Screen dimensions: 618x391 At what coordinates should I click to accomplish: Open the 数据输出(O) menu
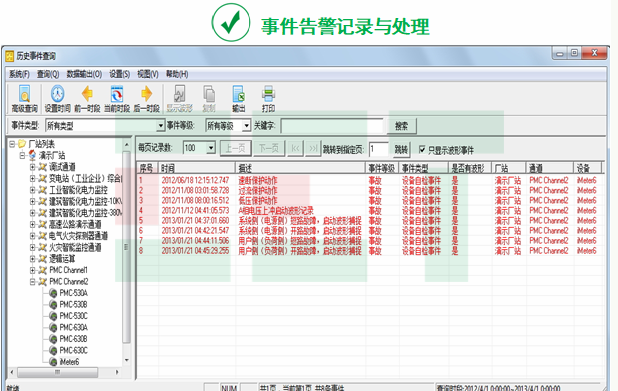click(84, 74)
